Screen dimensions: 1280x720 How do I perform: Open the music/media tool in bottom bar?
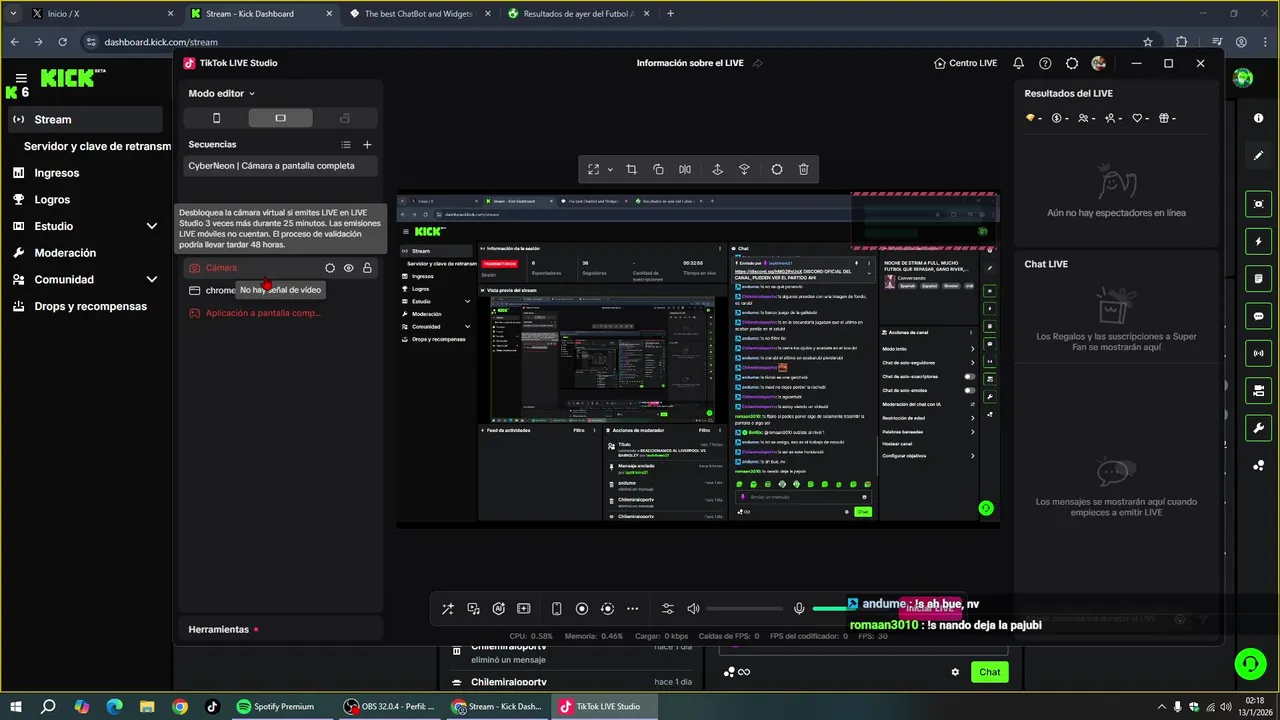click(473, 609)
